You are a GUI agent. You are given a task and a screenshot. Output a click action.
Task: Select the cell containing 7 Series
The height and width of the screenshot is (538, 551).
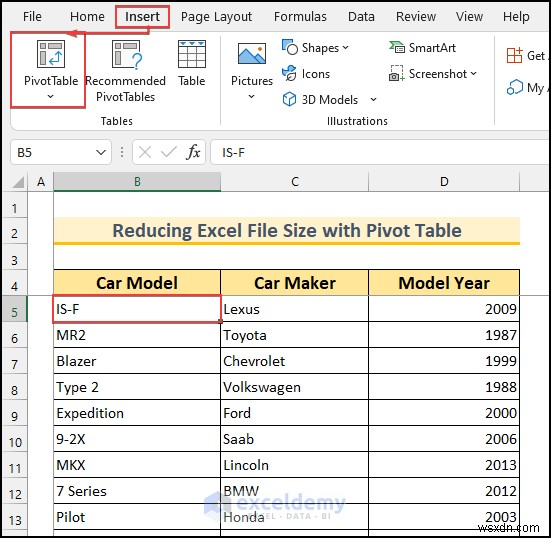click(x=137, y=491)
